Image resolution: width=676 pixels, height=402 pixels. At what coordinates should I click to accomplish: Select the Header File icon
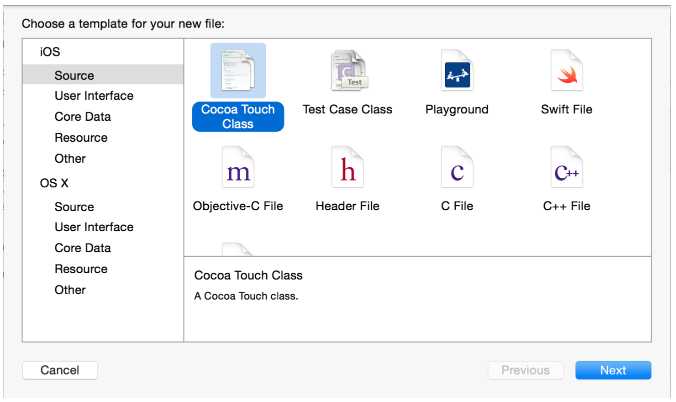tap(347, 167)
